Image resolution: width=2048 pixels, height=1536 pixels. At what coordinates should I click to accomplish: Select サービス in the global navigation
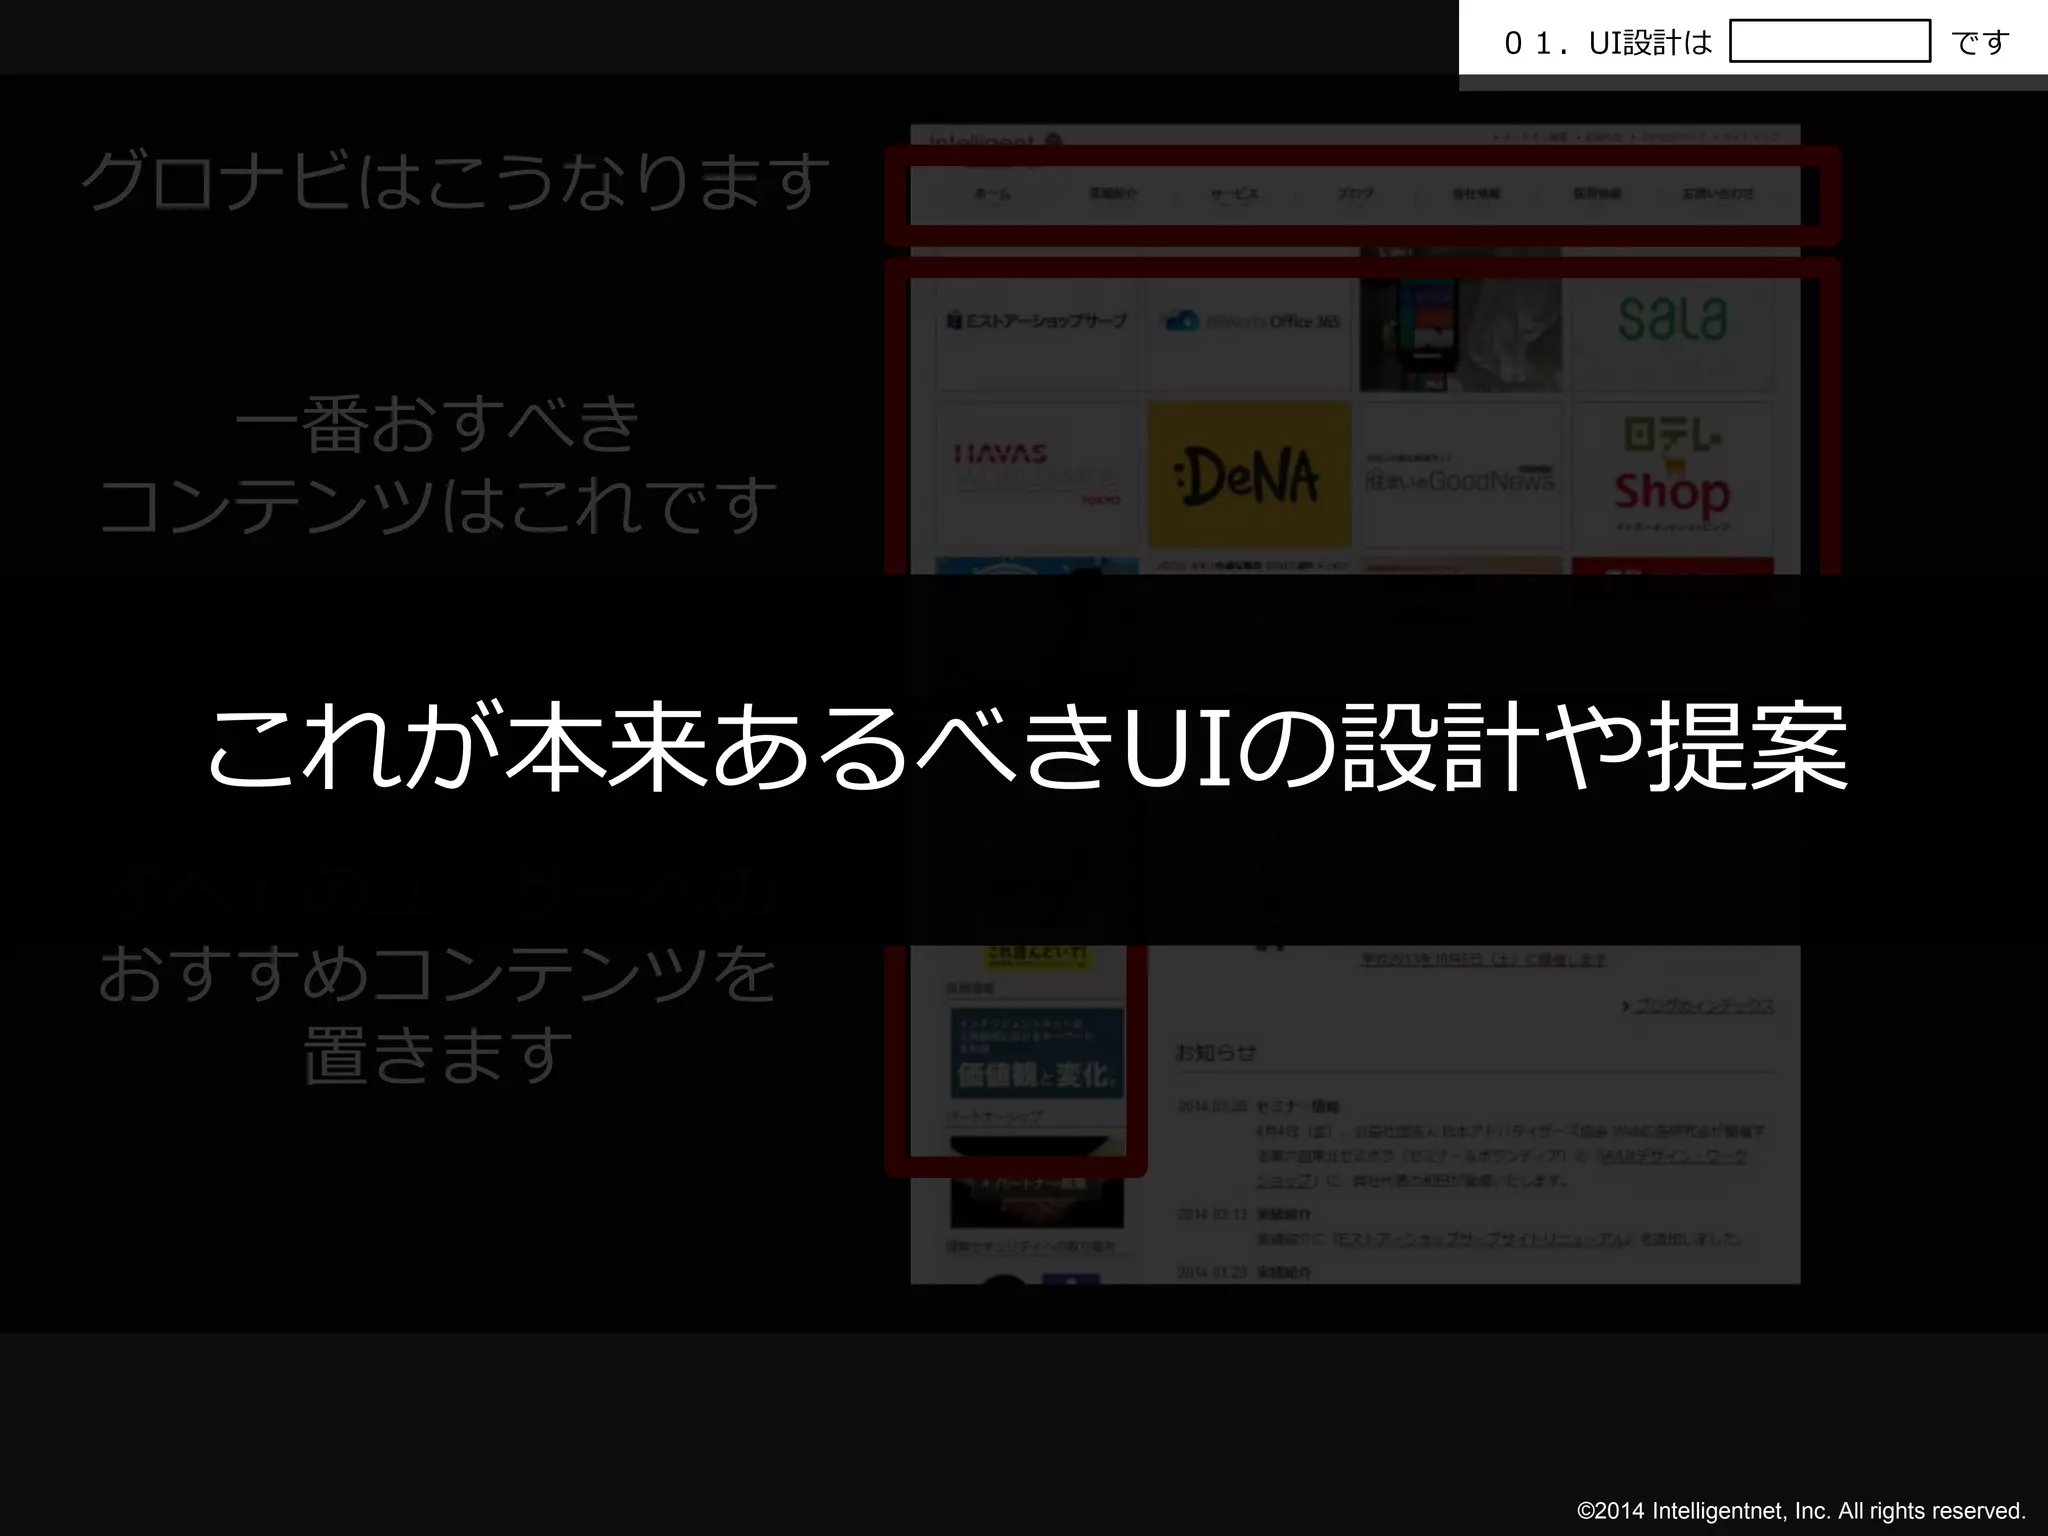click(1234, 194)
